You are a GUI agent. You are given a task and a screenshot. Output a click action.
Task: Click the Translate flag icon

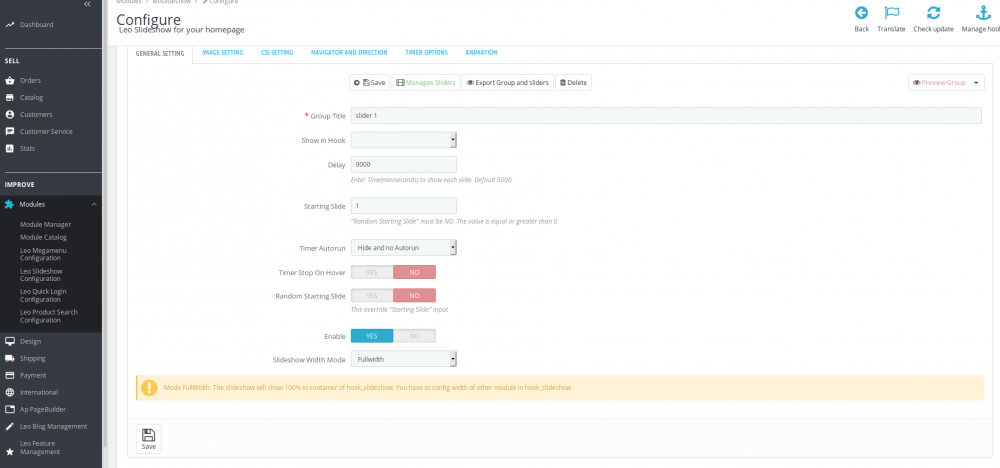tap(892, 13)
